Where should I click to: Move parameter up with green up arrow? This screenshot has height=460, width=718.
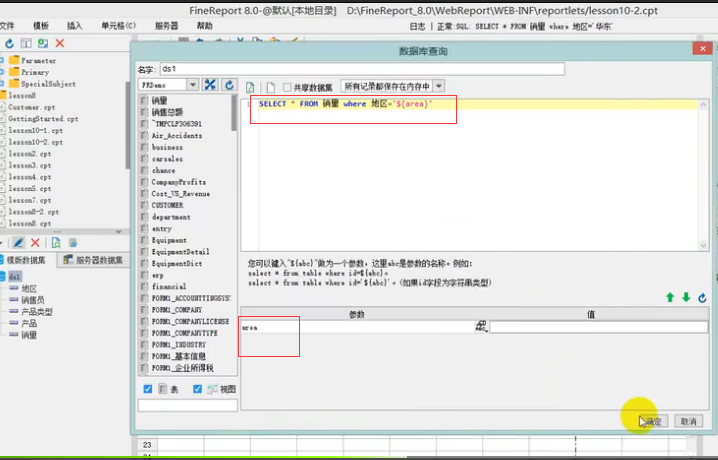[670, 298]
